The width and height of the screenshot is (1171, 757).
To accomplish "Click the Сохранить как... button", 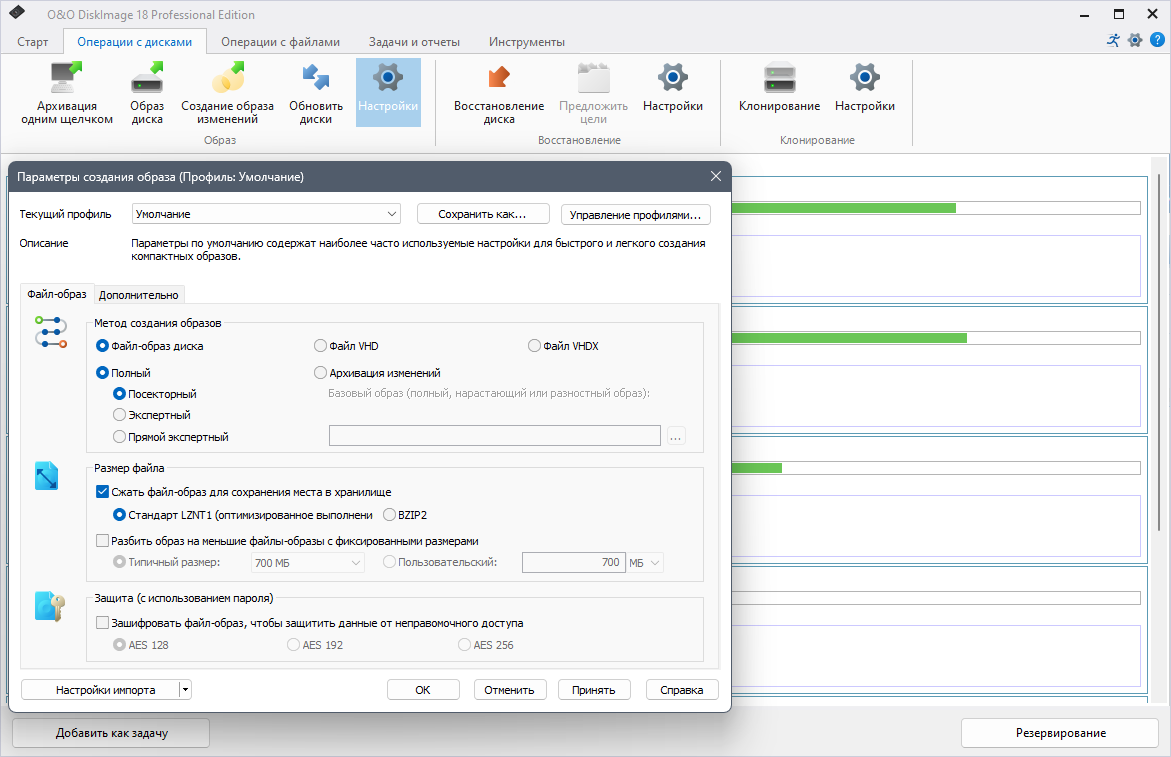I will click(x=482, y=214).
